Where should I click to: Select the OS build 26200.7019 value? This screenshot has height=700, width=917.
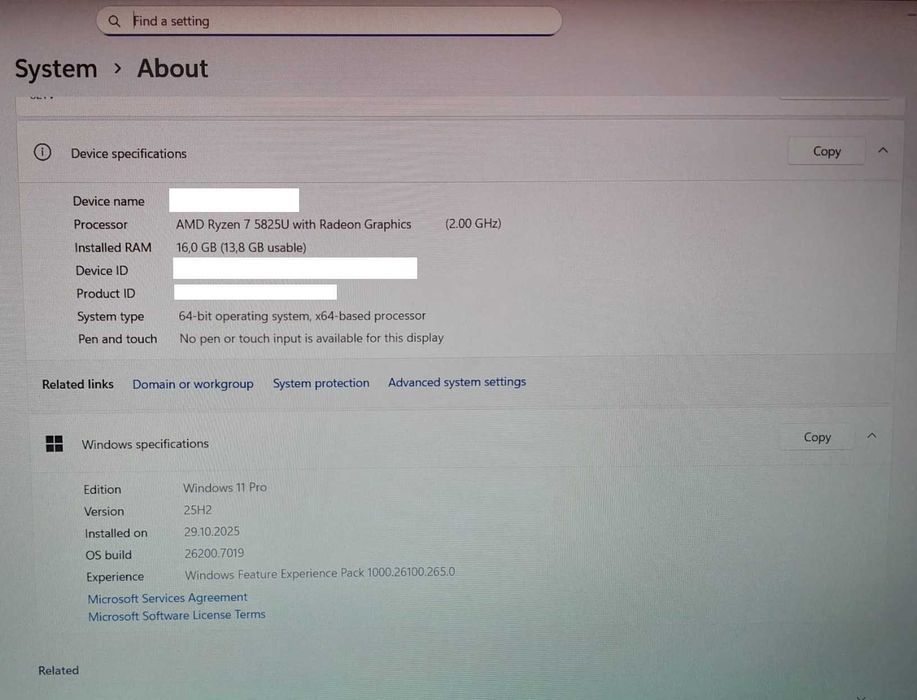point(214,553)
